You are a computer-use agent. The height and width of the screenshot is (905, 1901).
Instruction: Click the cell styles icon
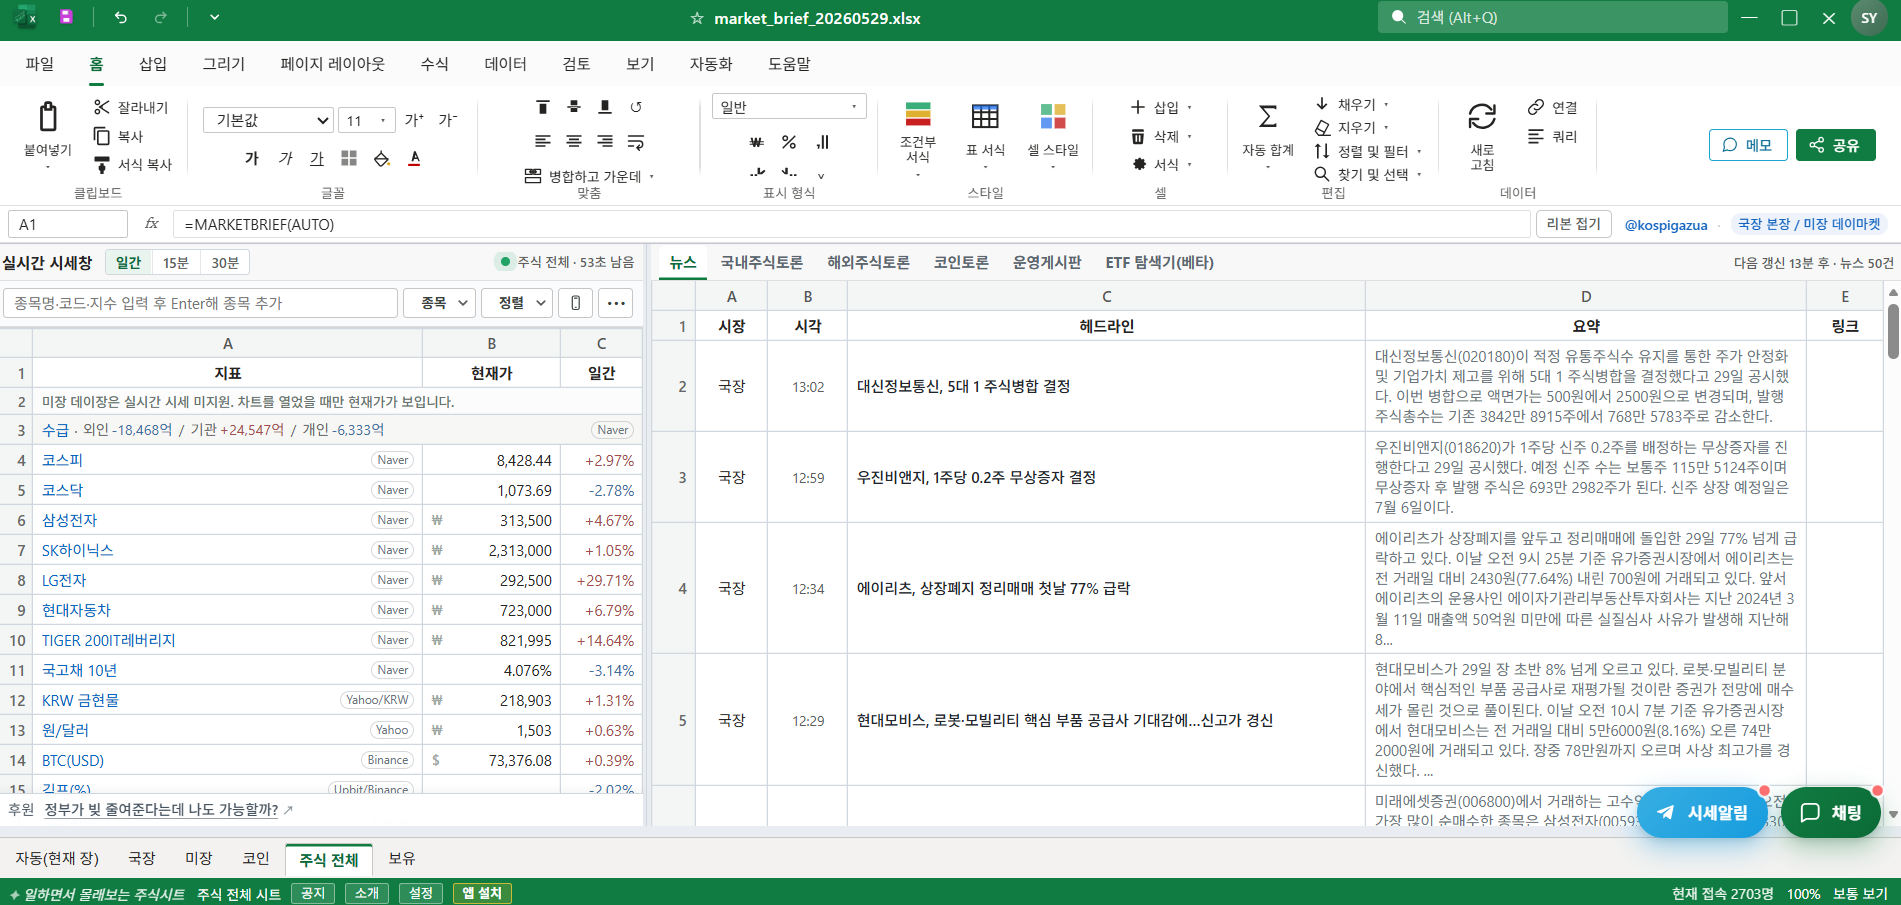click(1053, 116)
